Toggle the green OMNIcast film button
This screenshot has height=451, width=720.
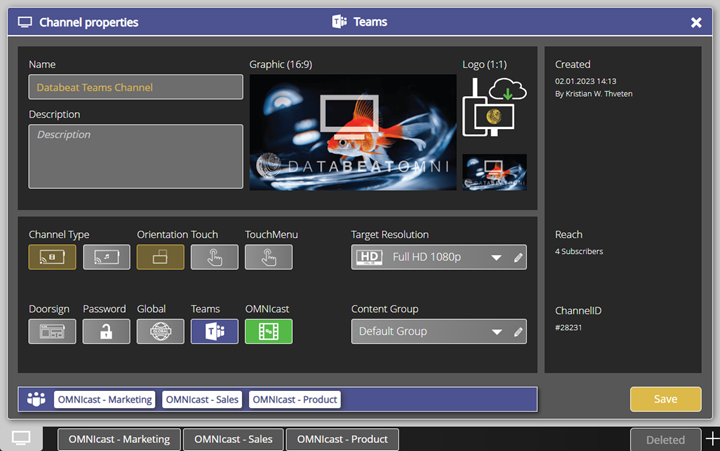[269, 331]
